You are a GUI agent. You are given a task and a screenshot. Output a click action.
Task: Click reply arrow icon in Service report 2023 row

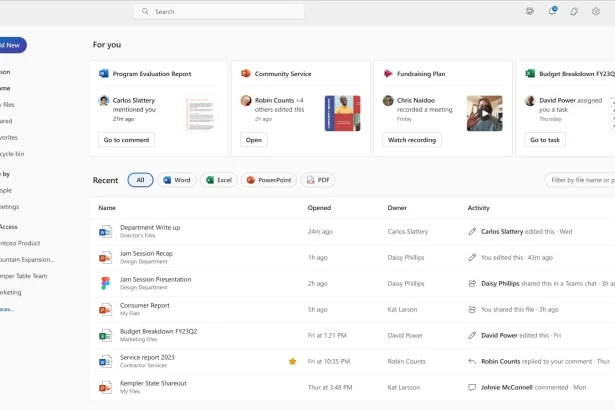pyautogui.click(x=472, y=361)
